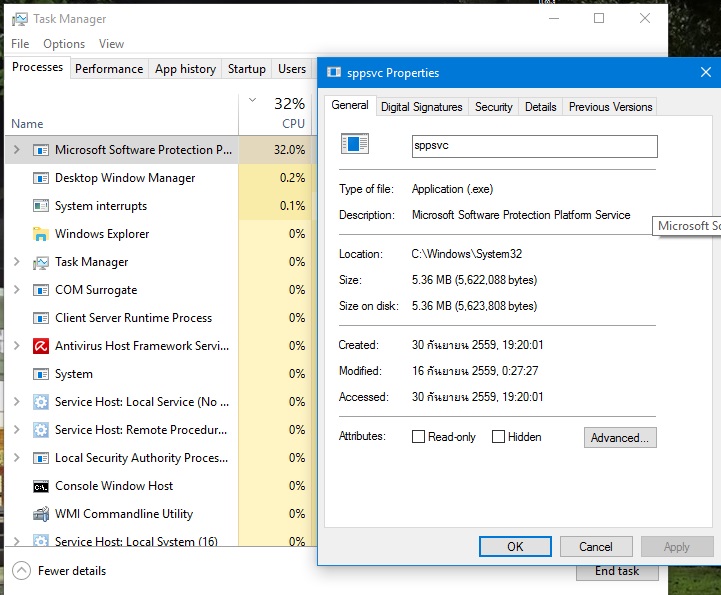
Task: Click the sppsvc application file icon
Action: pyautogui.click(x=355, y=144)
